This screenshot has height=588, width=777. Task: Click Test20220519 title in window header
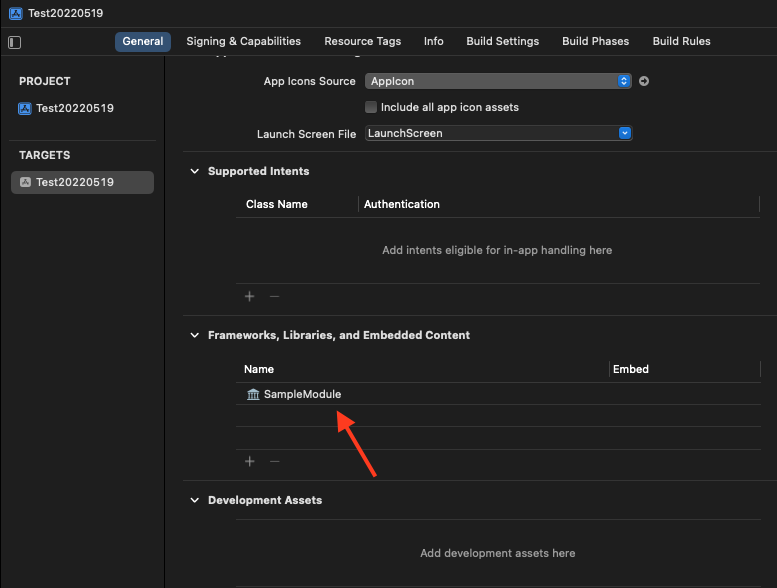65,13
